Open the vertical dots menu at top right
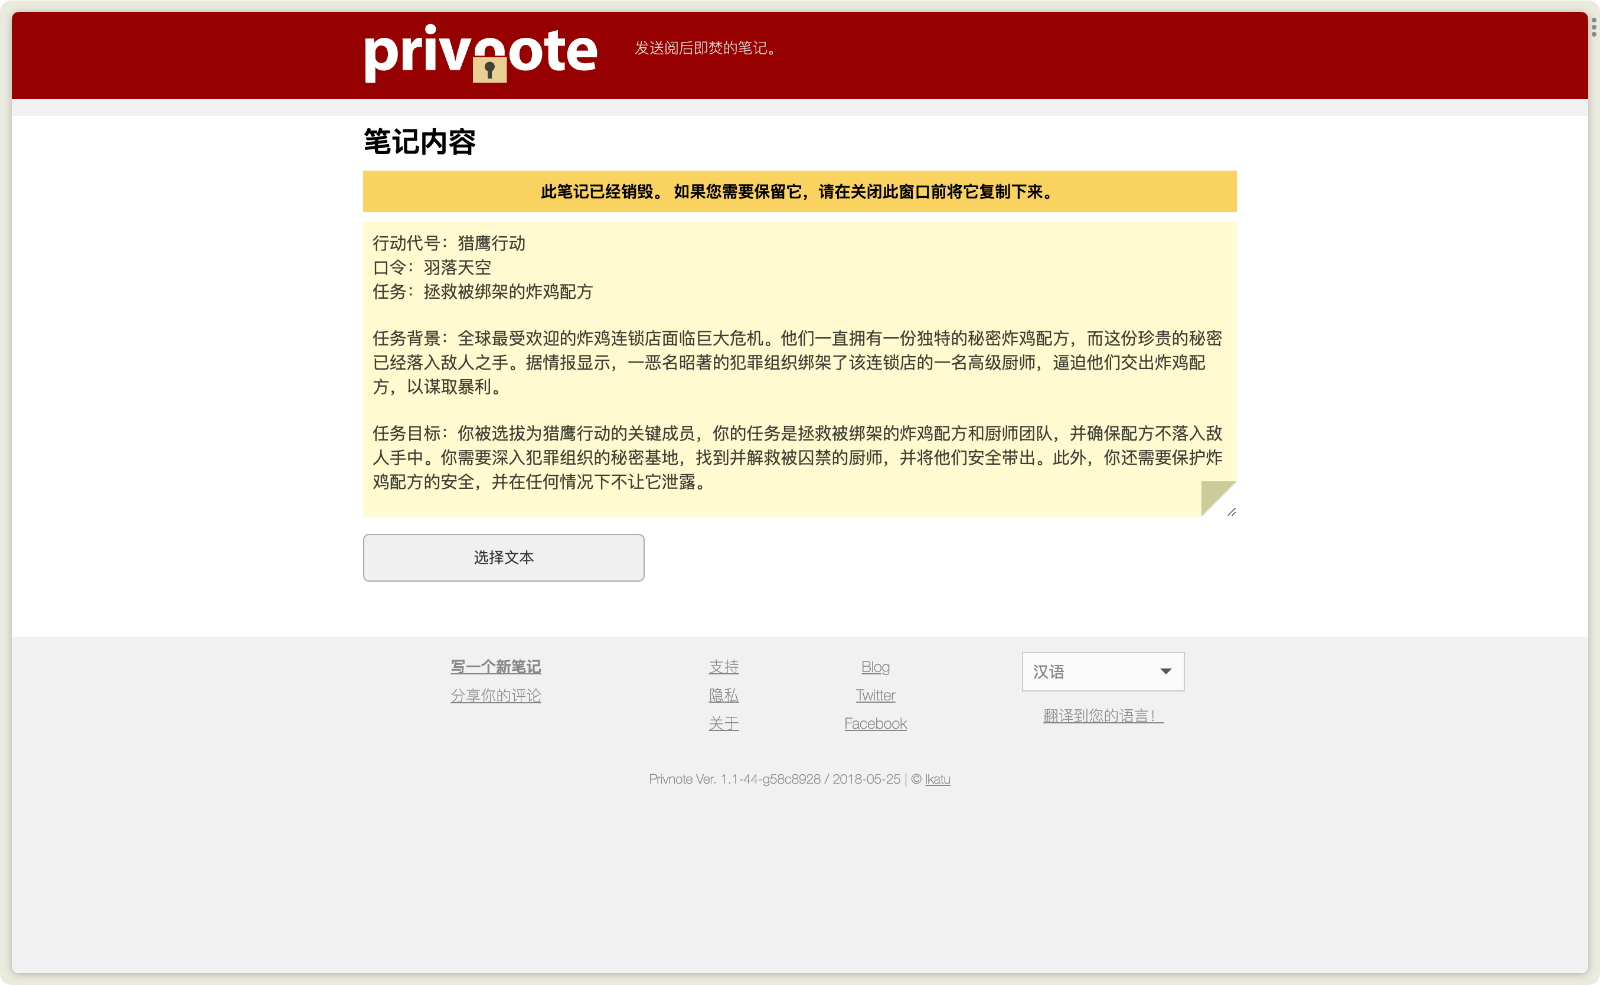Screen dimensions: 1600x985 click(1593, 27)
